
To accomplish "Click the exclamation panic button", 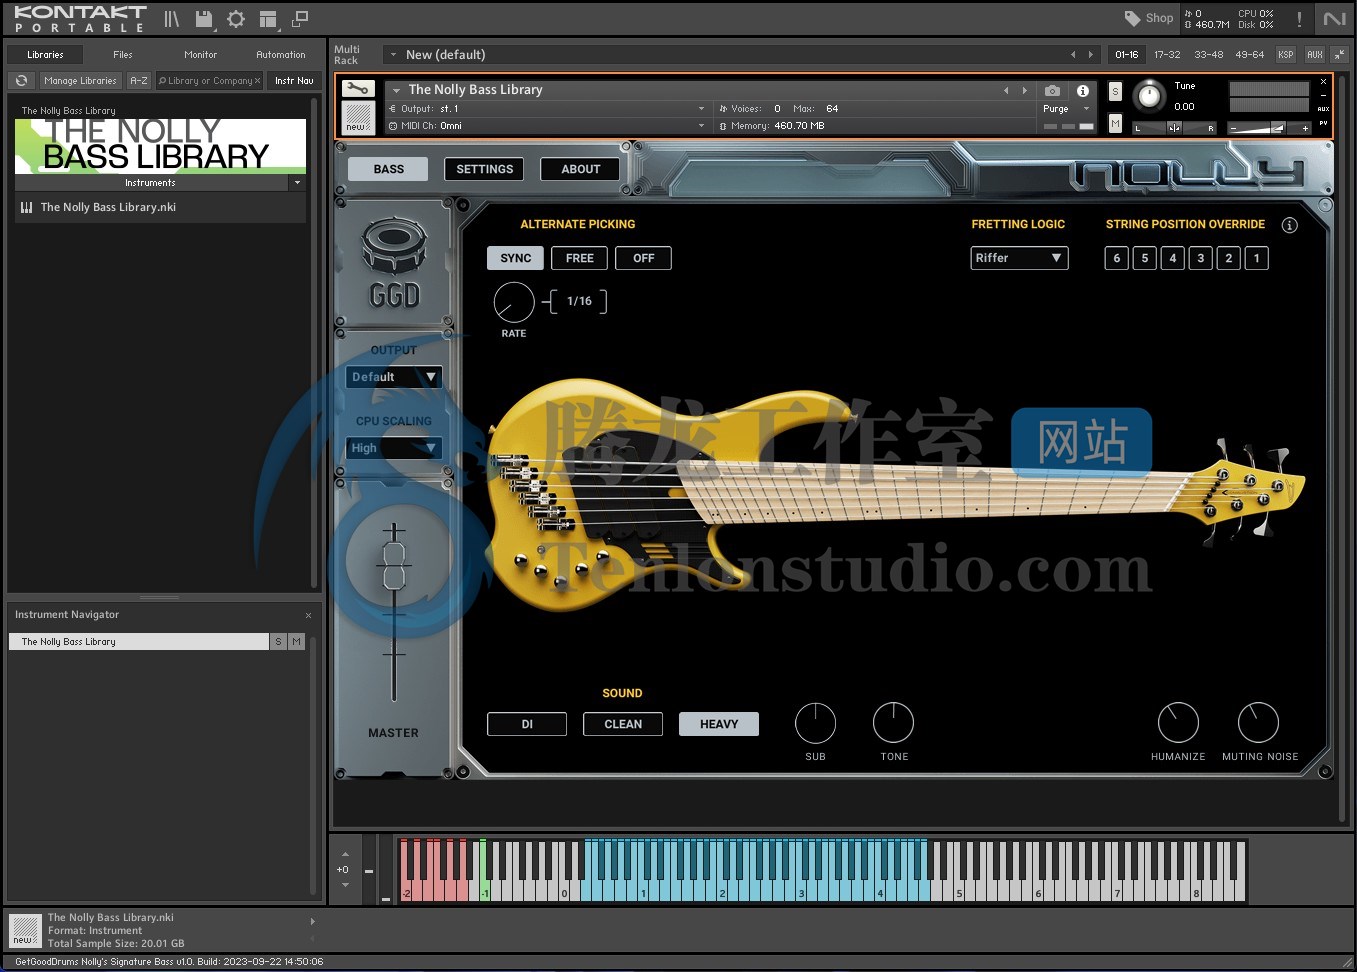I will pyautogui.click(x=1299, y=19).
